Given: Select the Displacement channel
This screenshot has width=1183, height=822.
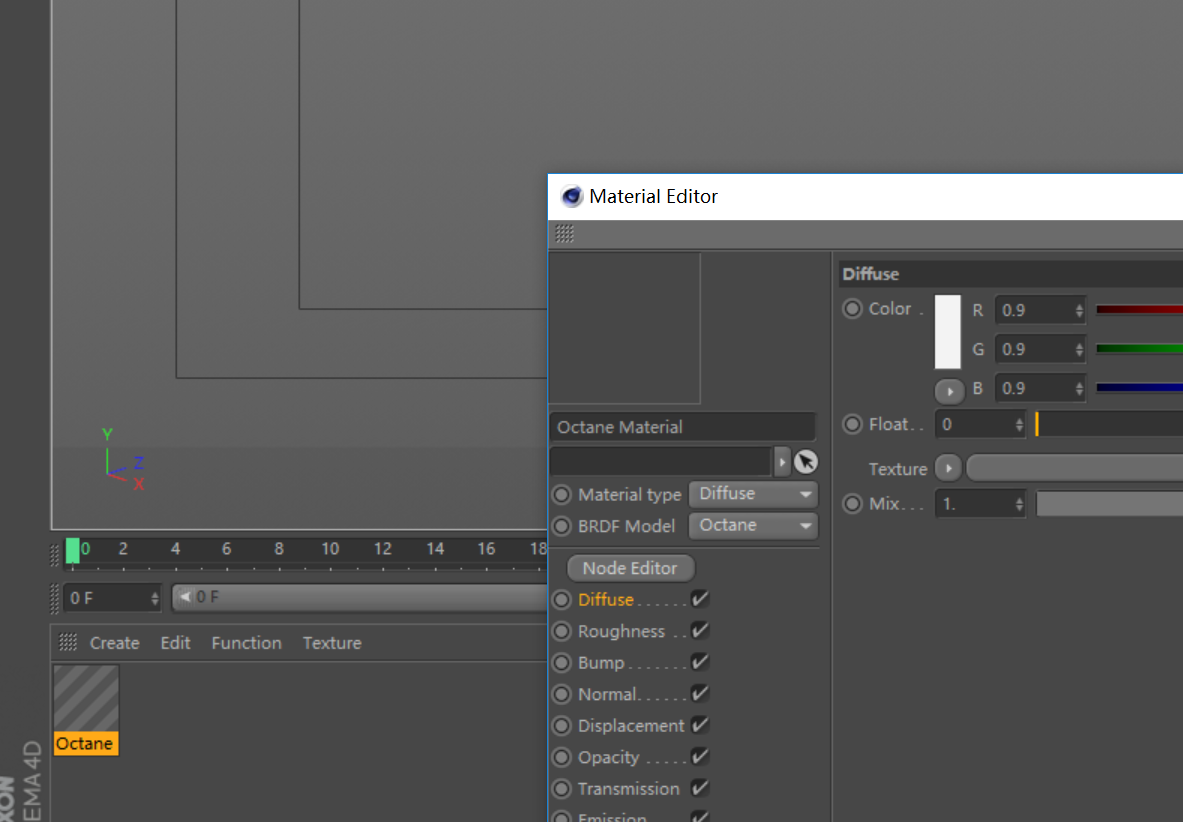Looking at the screenshot, I should [631, 725].
